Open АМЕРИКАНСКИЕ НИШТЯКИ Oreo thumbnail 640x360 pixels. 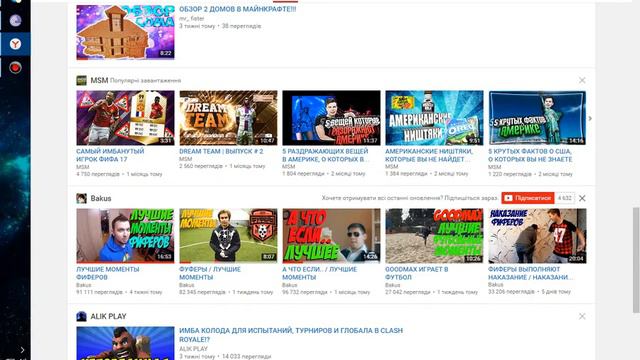[x=434, y=118]
